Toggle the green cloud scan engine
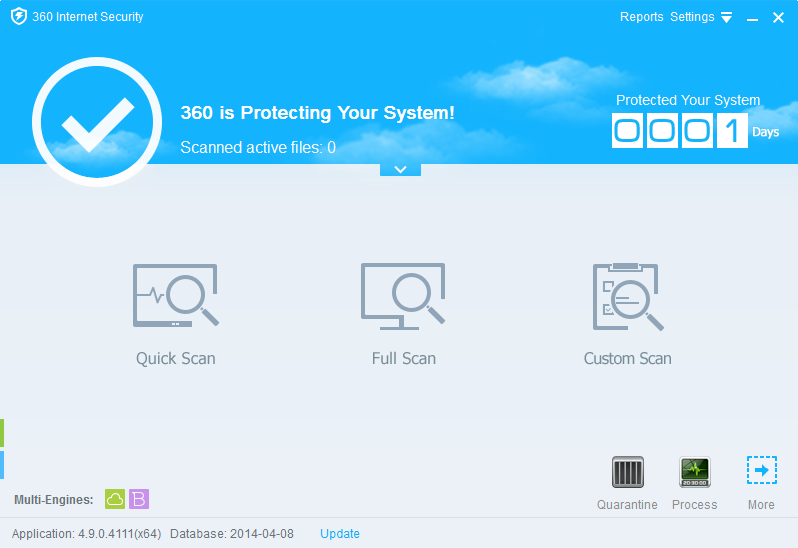Screen dimensions: 798x548 pos(115,499)
